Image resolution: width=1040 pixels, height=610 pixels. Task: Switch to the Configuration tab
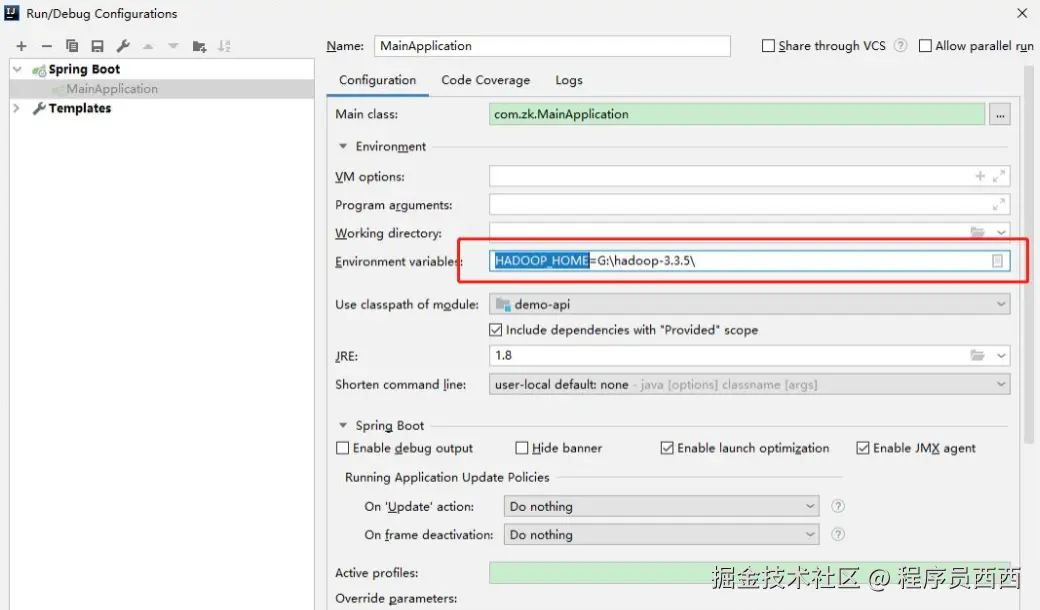377,80
